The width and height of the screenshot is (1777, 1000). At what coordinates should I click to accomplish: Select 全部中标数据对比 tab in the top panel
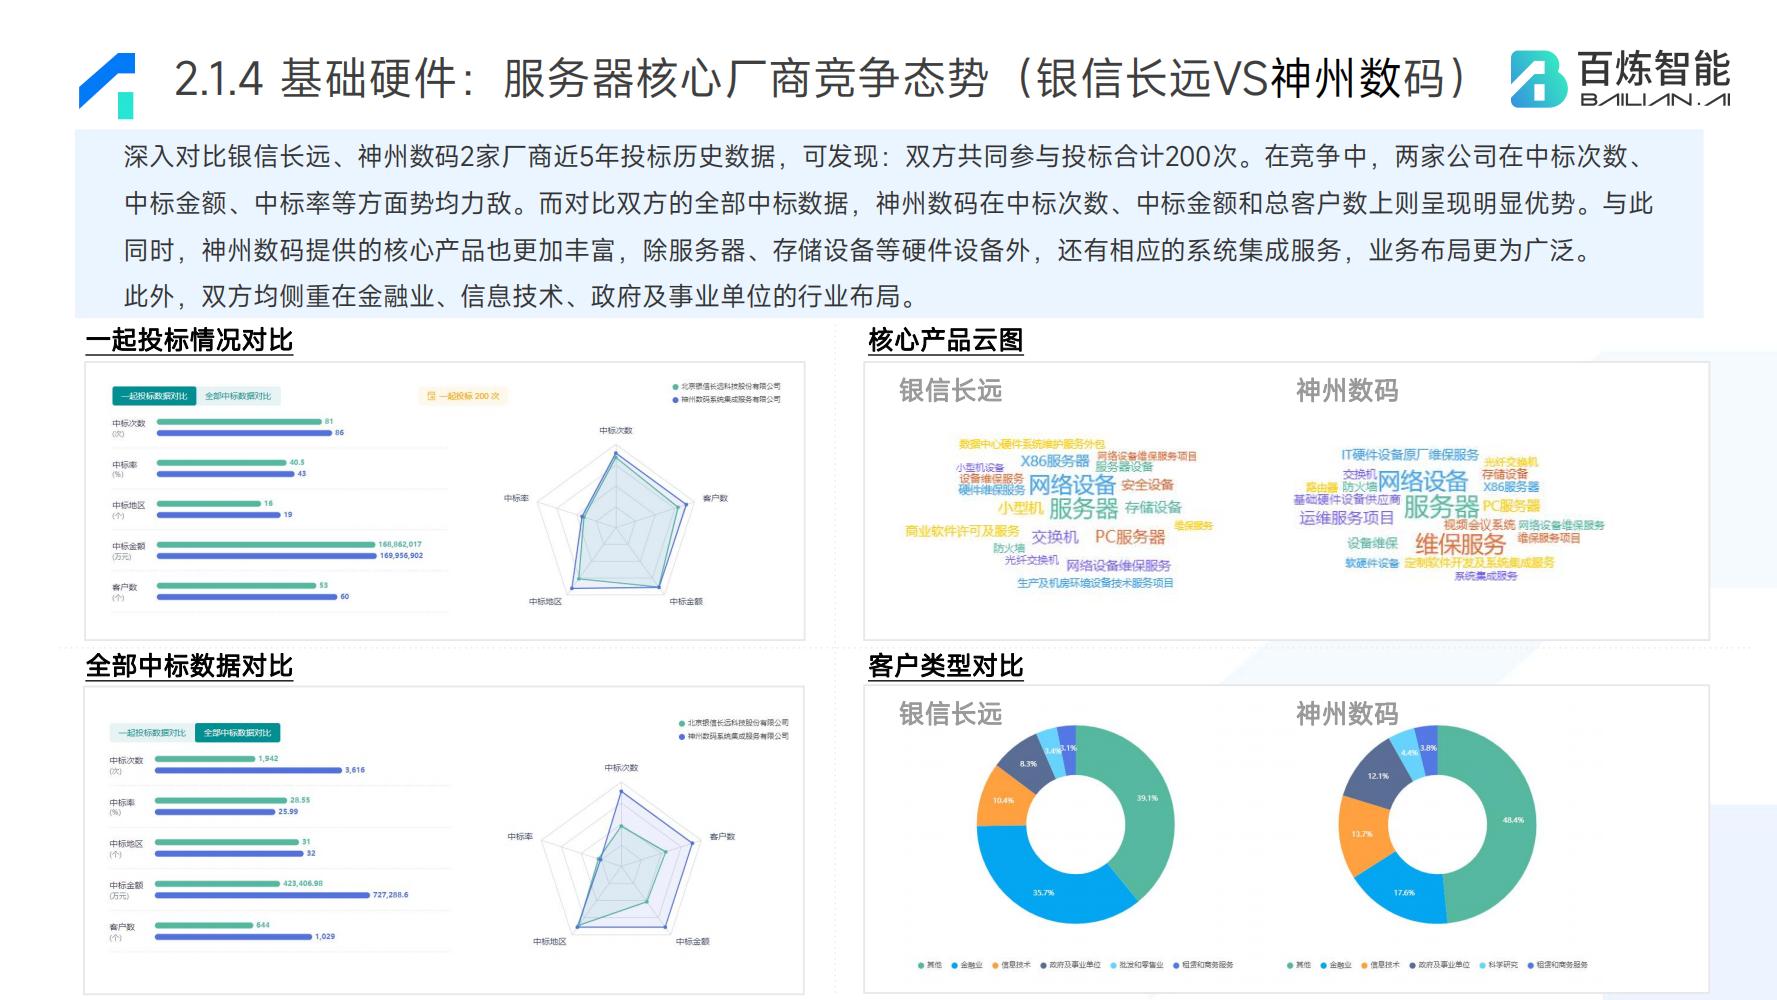click(x=238, y=396)
